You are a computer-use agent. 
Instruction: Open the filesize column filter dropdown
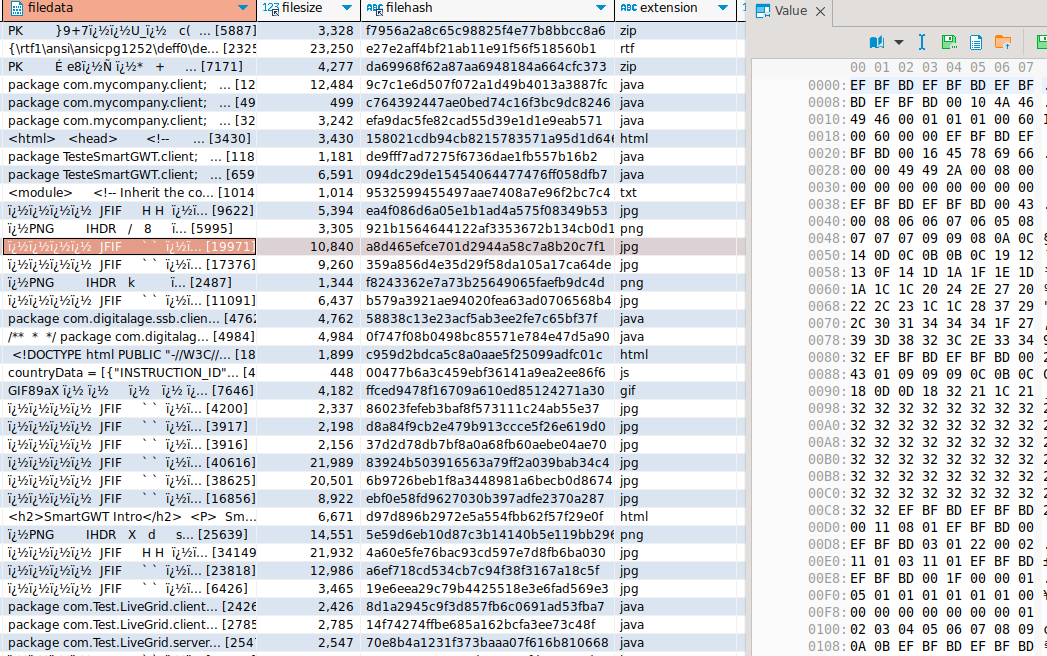click(347, 8)
